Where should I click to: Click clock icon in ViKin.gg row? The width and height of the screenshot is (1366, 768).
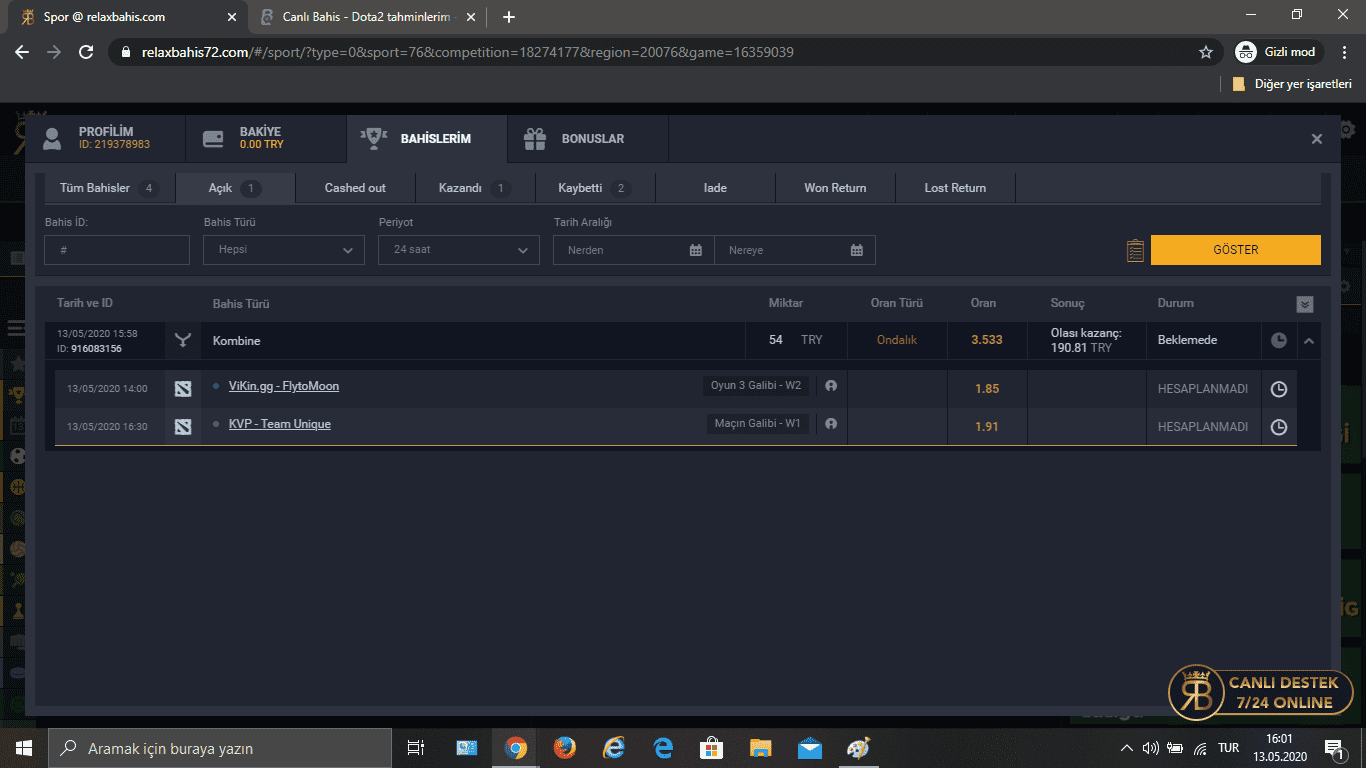point(1279,389)
